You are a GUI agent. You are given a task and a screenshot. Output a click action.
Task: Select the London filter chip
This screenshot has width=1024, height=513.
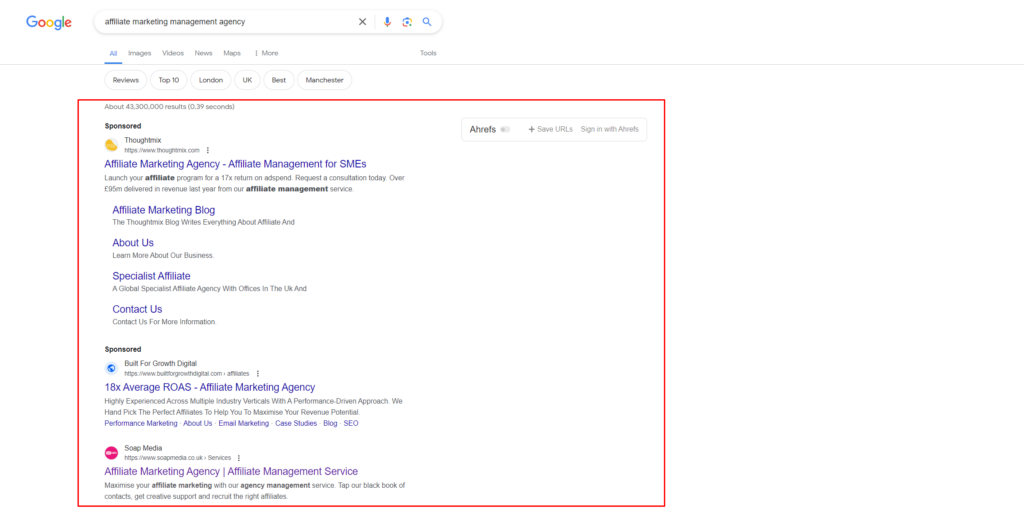pyautogui.click(x=211, y=80)
